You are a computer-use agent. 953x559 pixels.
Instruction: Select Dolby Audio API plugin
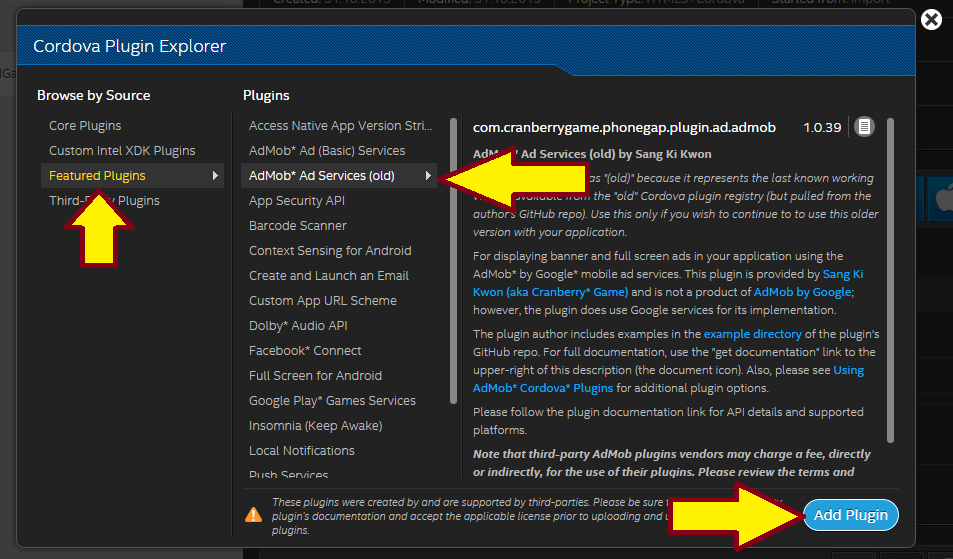[x=297, y=326]
